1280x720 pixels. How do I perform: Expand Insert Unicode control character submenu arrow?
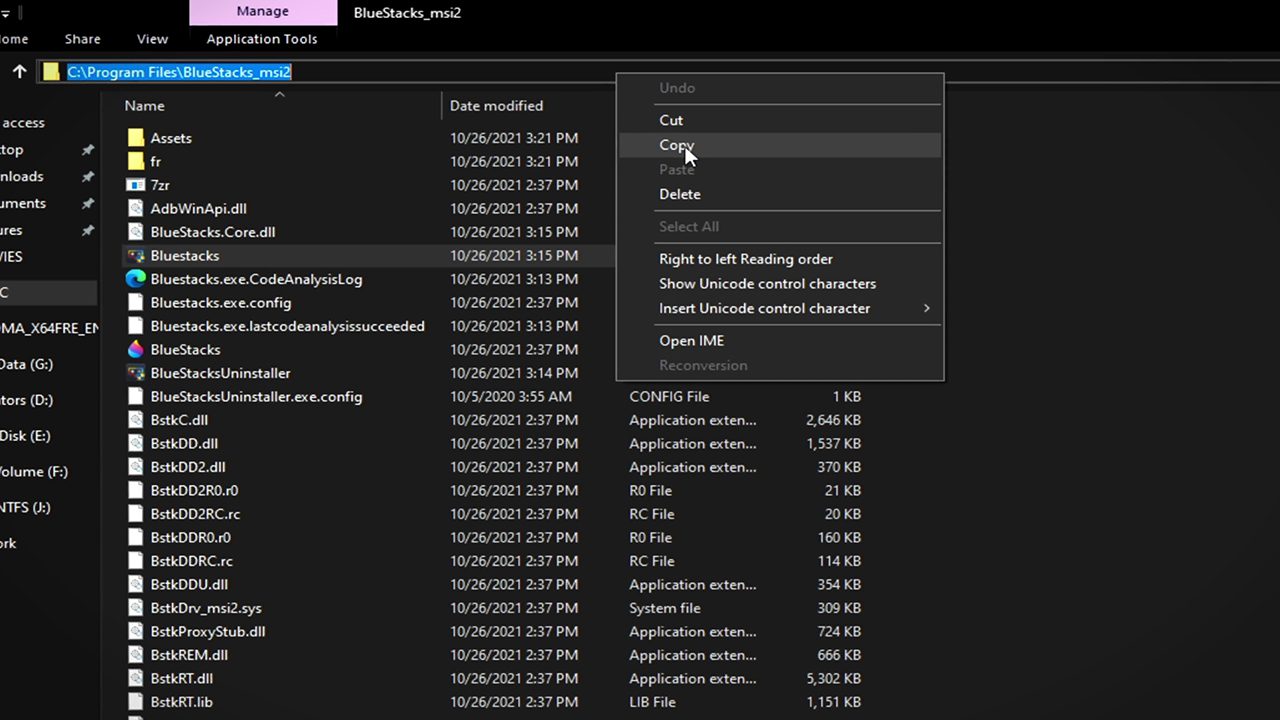[926, 308]
